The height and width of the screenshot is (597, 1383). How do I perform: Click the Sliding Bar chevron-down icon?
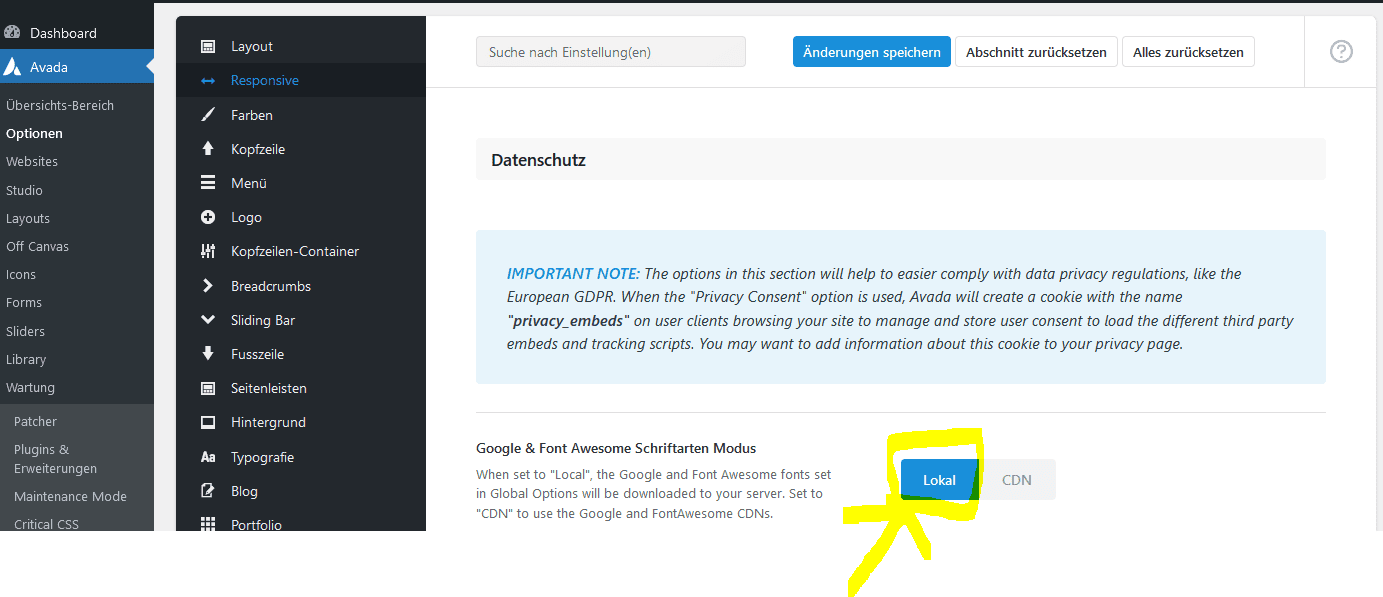click(x=208, y=320)
